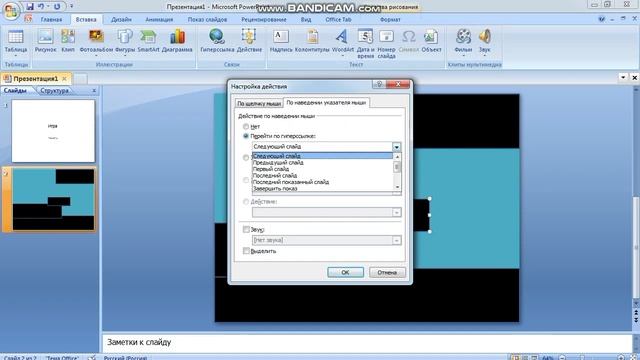
Task: Open the Office button menu
Action: (11, 10)
